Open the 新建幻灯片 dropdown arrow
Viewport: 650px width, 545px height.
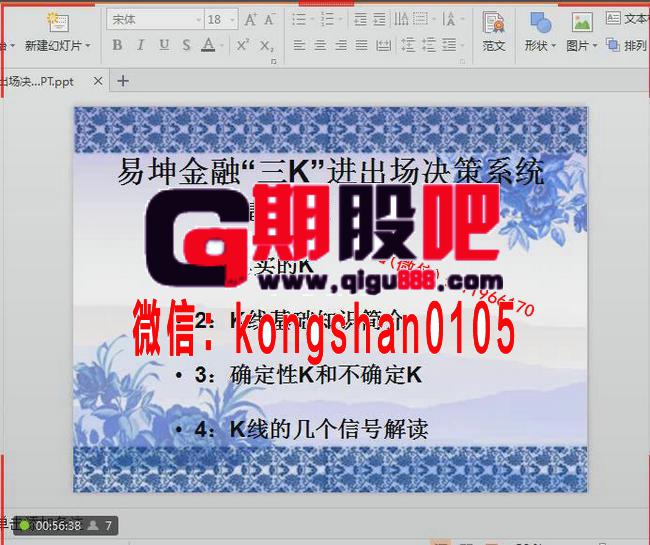(88, 46)
